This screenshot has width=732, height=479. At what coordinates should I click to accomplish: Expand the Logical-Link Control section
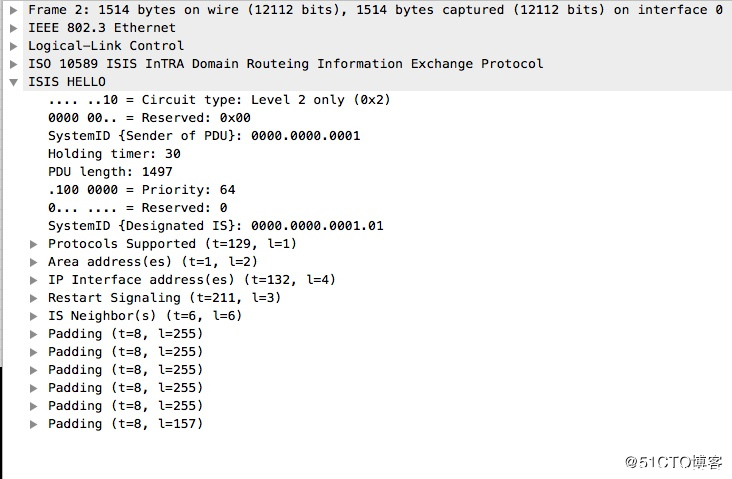[14, 46]
